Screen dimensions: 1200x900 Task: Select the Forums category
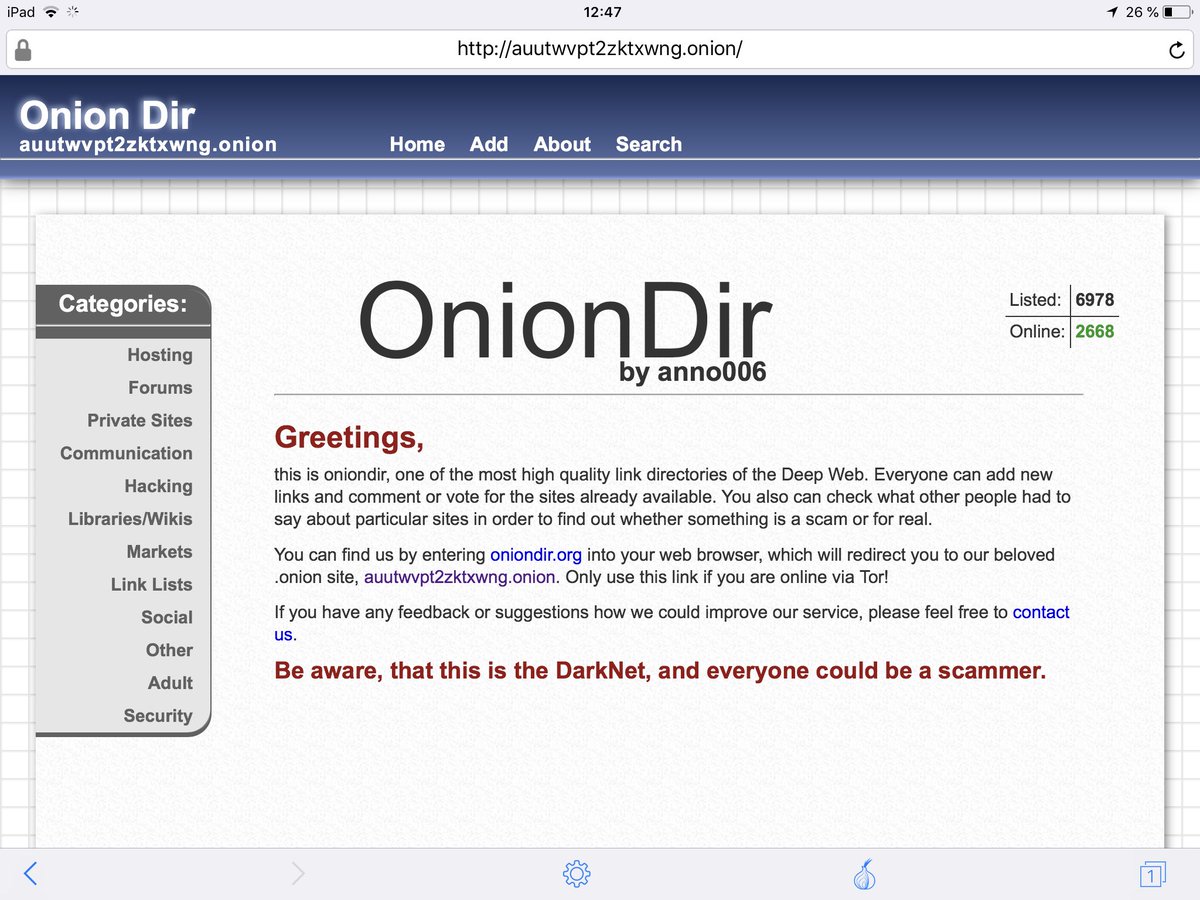(x=160, y=388)
